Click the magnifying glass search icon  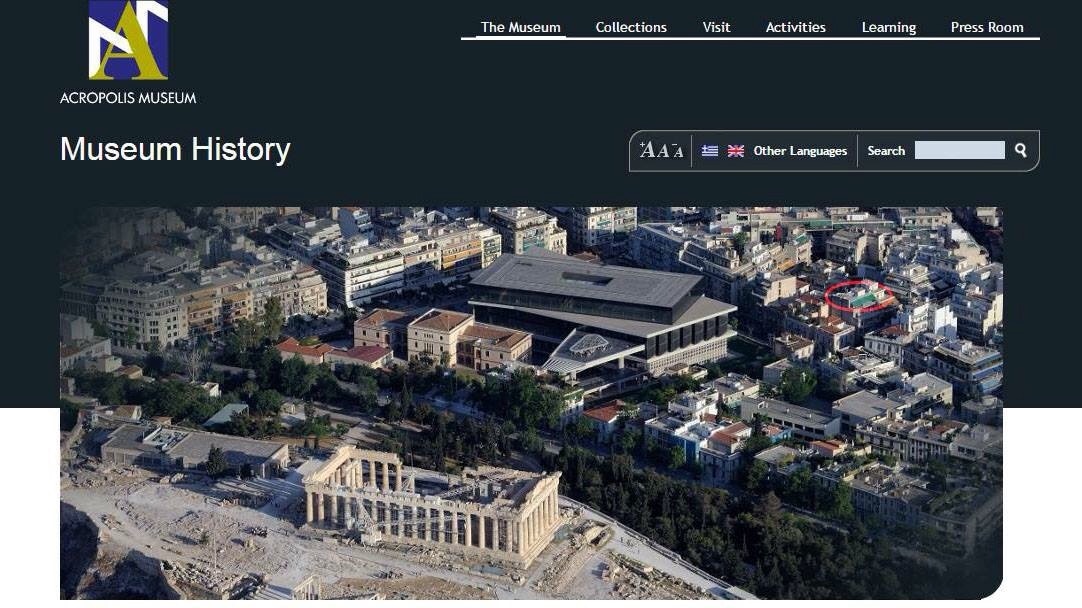[1021, 150]
